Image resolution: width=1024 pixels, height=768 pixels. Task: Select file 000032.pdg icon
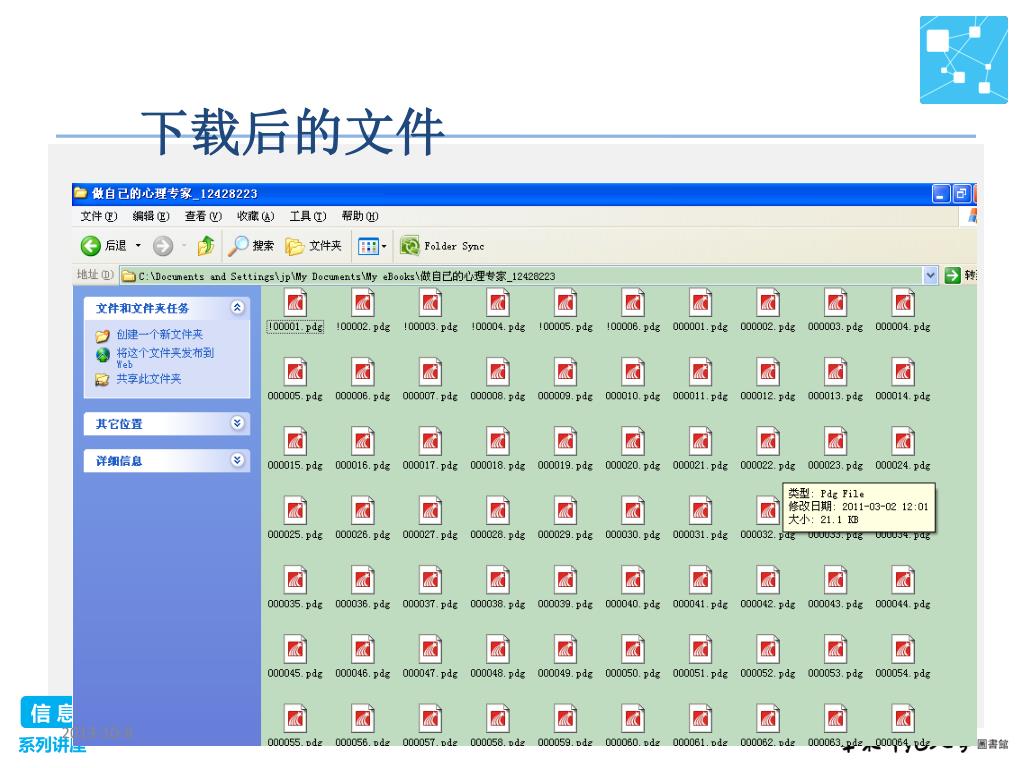click(768, 511)
